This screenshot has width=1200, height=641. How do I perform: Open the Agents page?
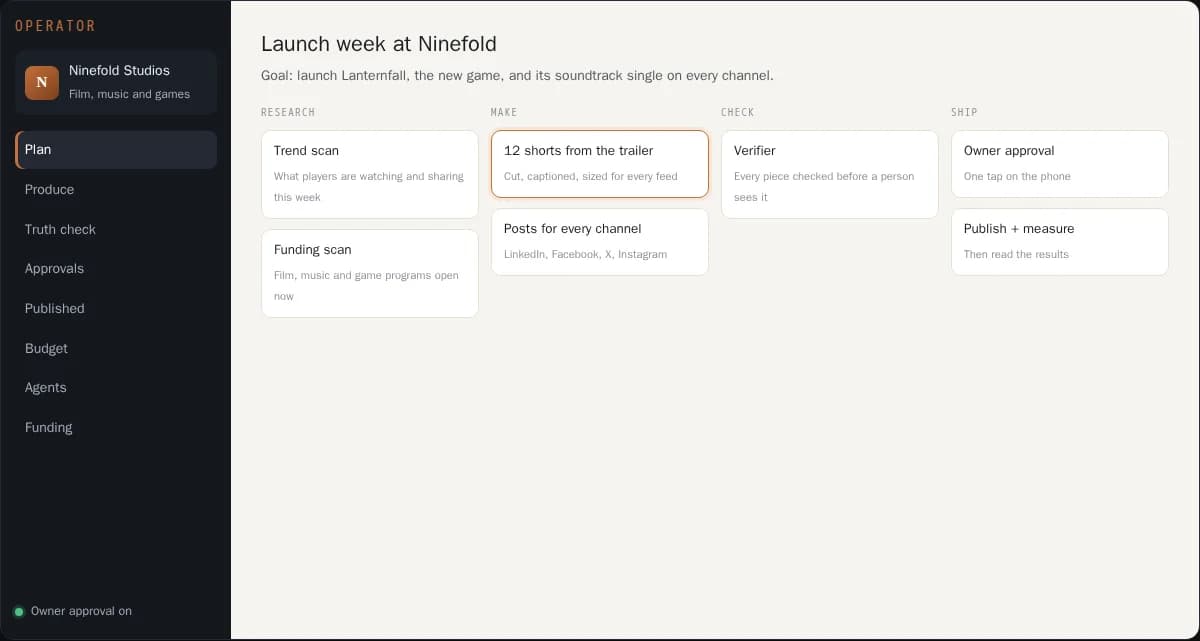tap(116, 387)
